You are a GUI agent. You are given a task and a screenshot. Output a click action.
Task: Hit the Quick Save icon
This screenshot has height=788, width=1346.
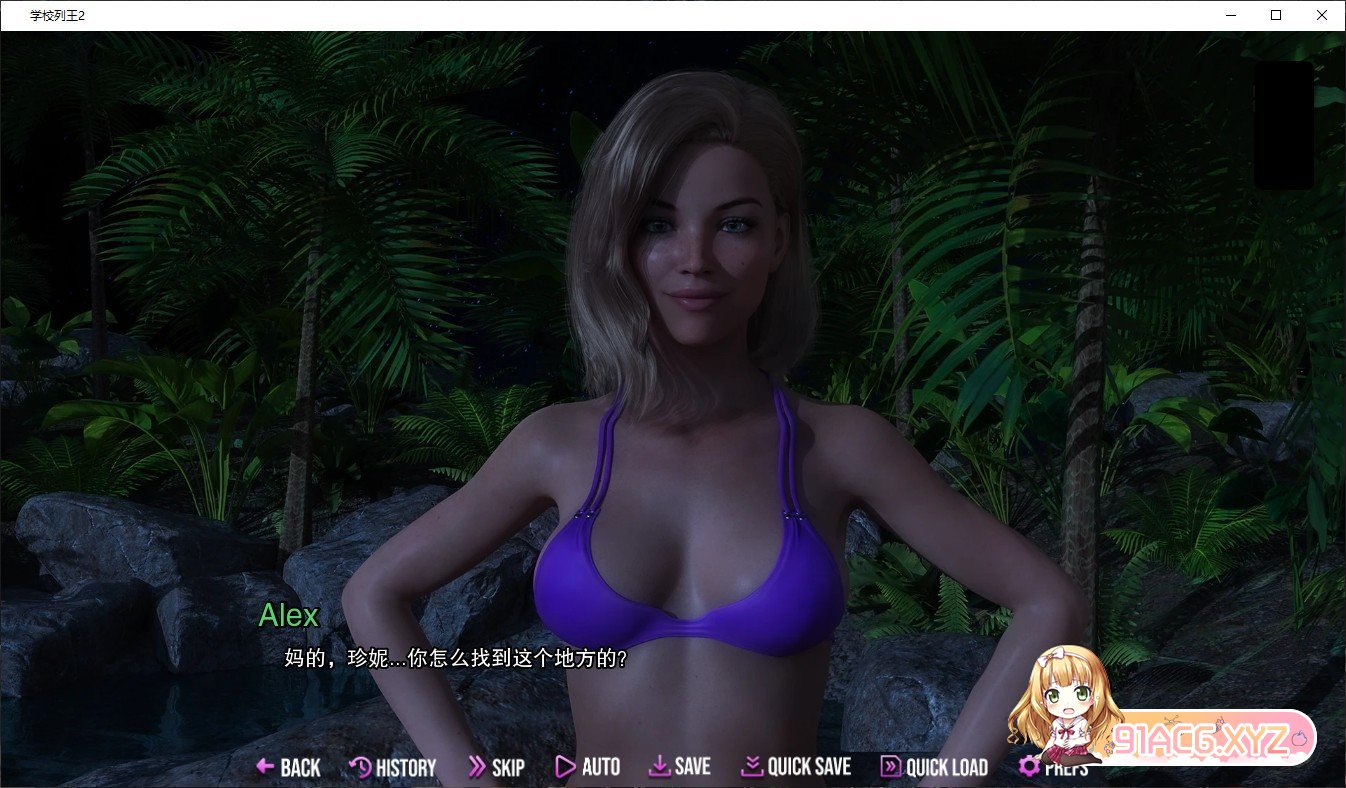click(x=752, y=767)
